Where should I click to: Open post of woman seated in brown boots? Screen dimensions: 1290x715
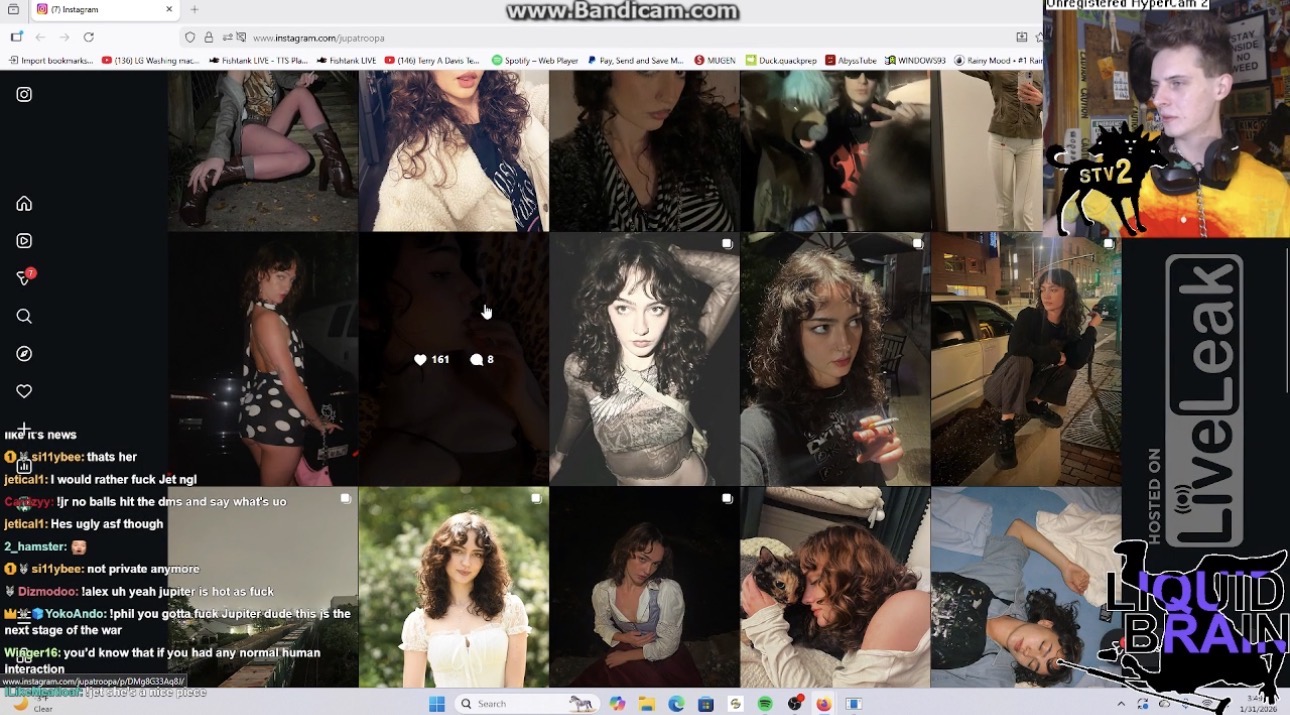point(263,150)
